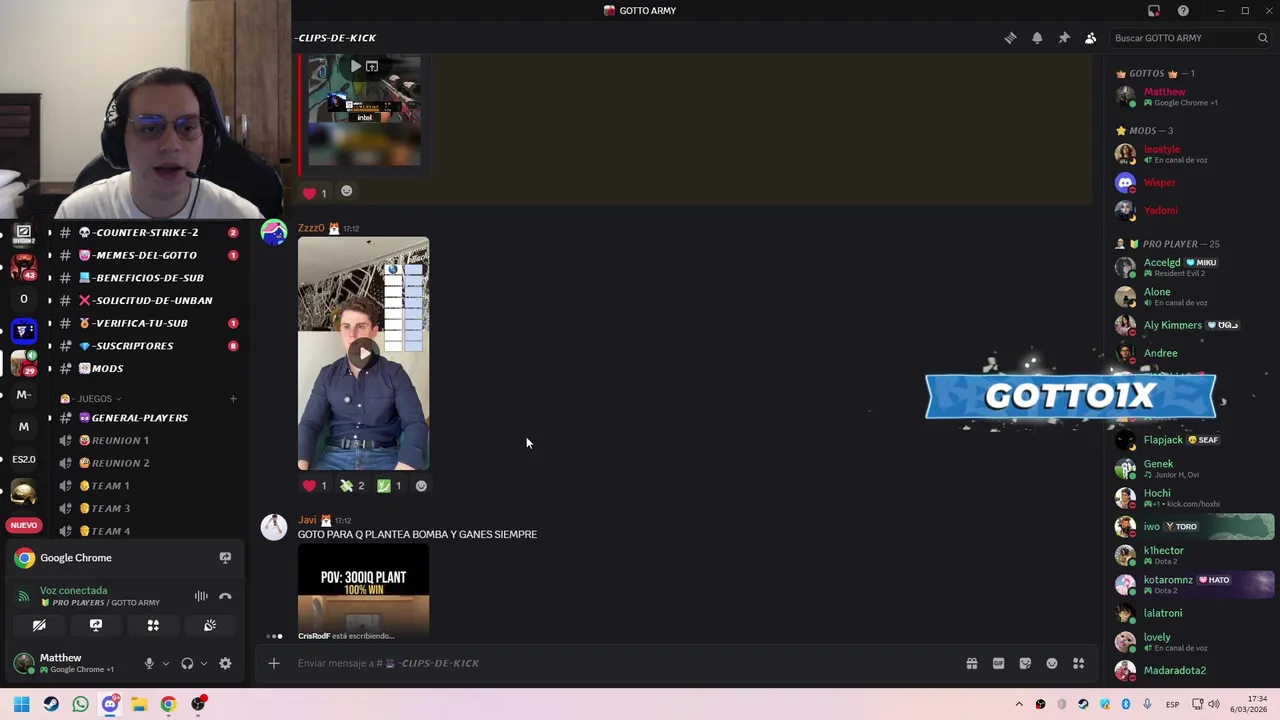Show hidden system tray icons chevron
1280x720 pixels.
tap(1019, 704)
